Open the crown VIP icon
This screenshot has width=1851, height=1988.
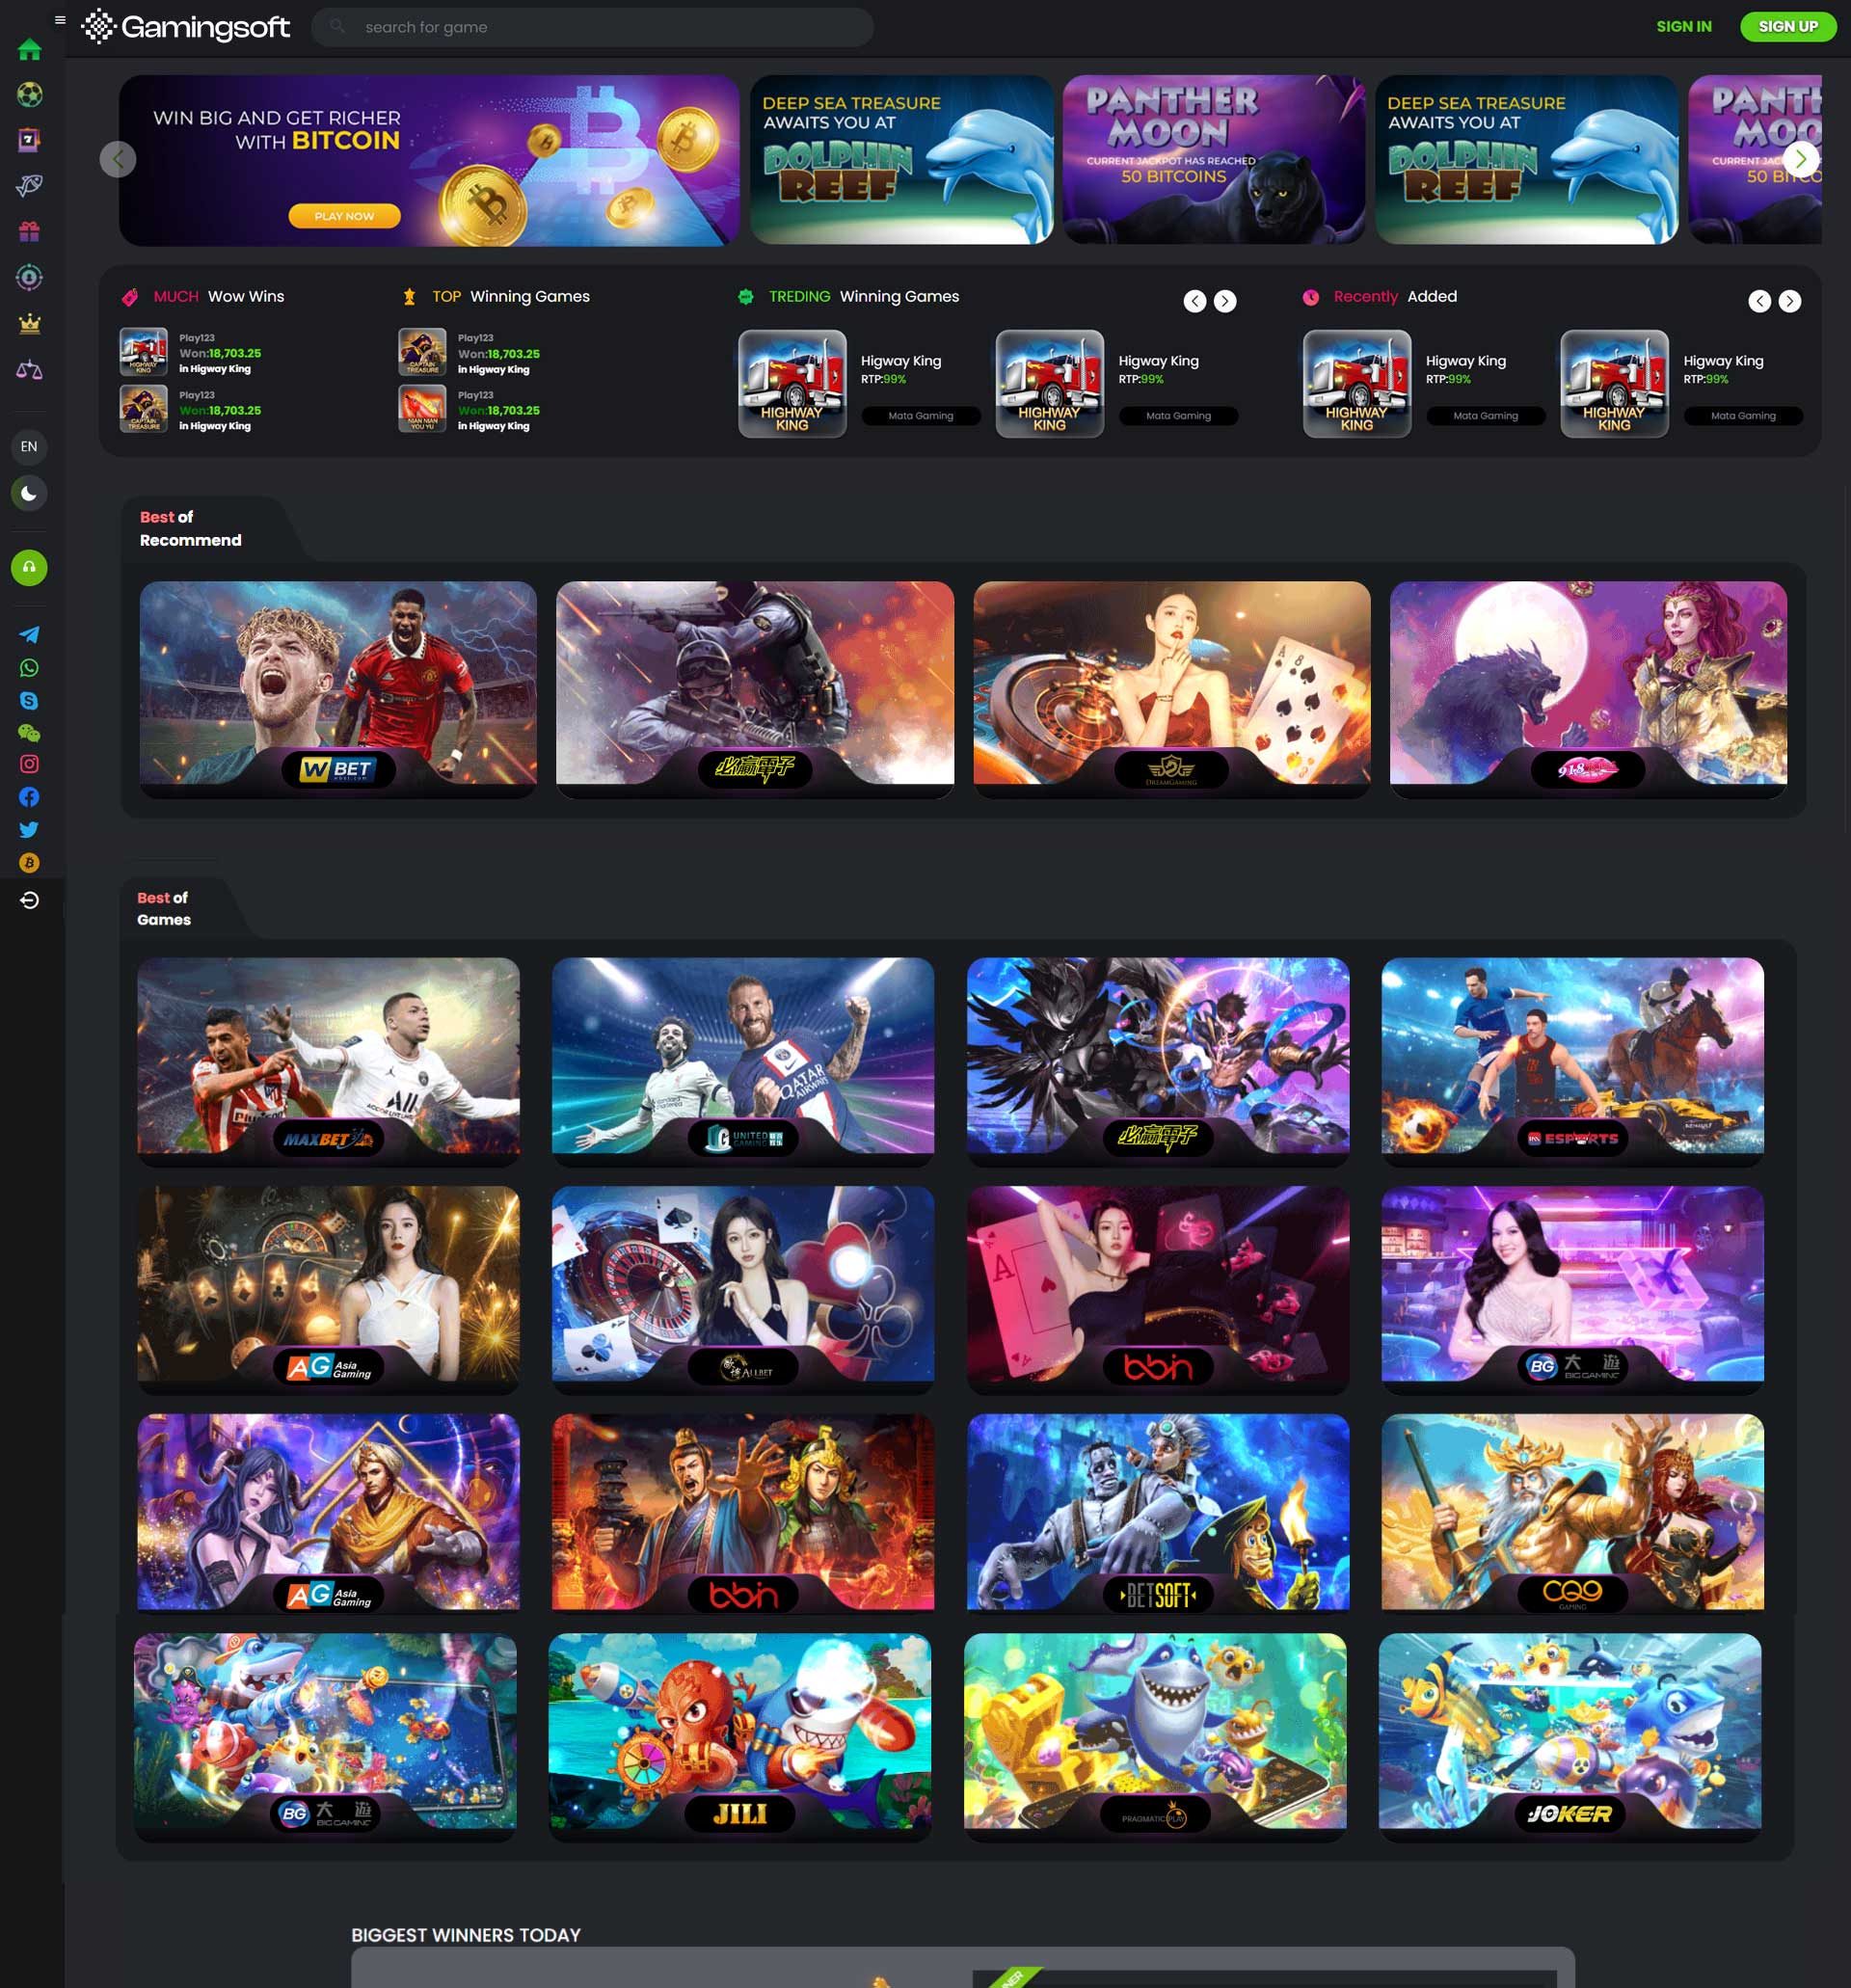[29, 324]
